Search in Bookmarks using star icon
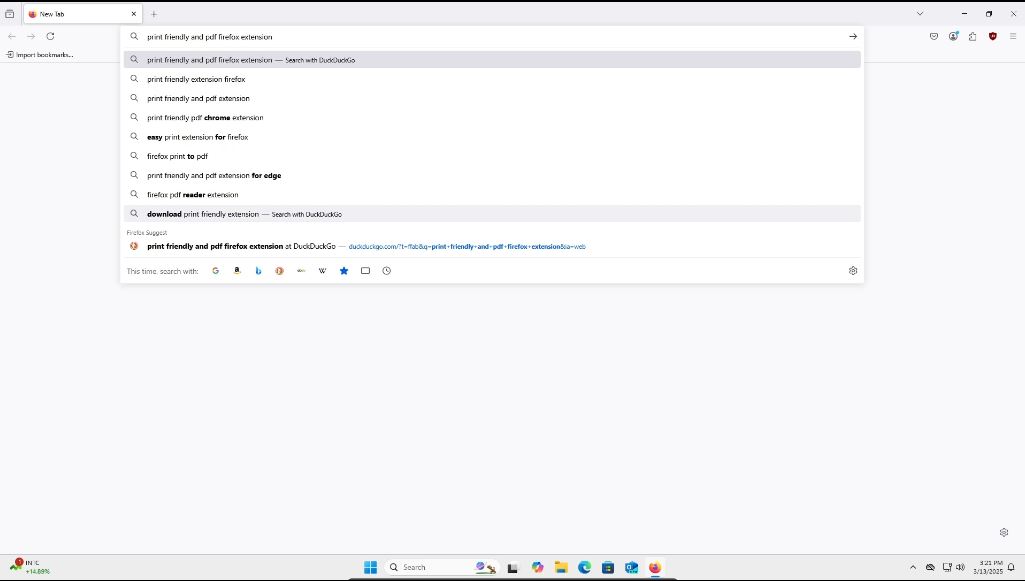This screenshot has height=581, width=1025. [344, 271]
